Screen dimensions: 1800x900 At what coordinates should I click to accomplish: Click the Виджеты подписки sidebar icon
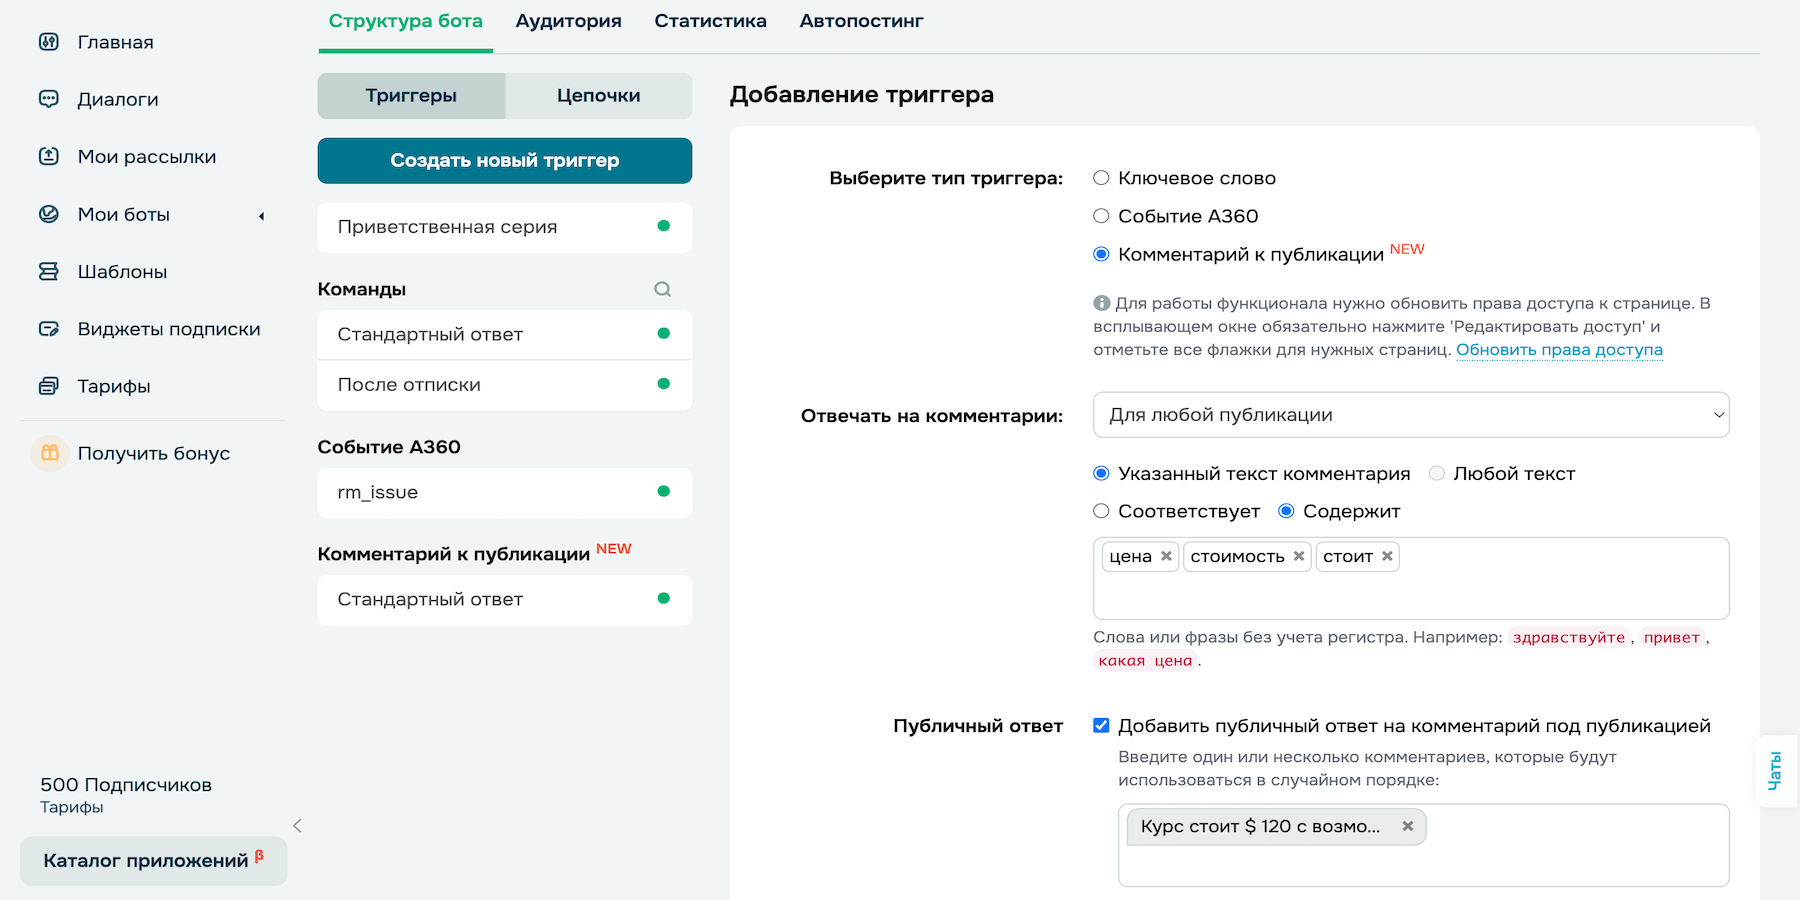click(49, 328)
